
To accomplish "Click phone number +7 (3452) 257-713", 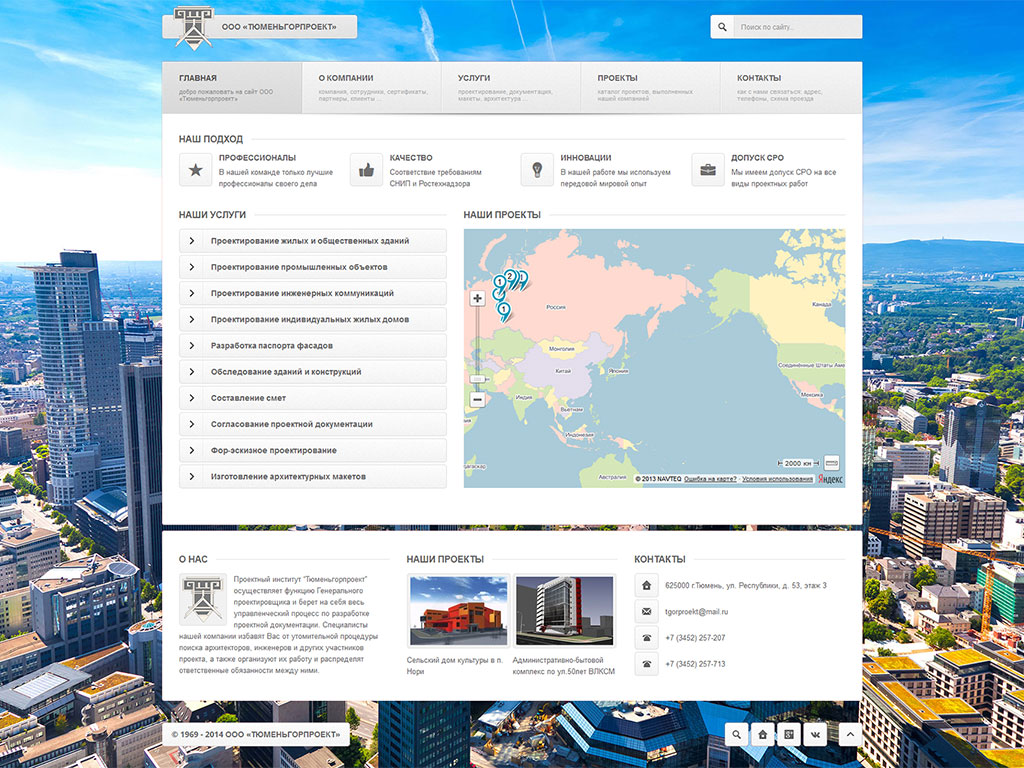I will [695, 664].
